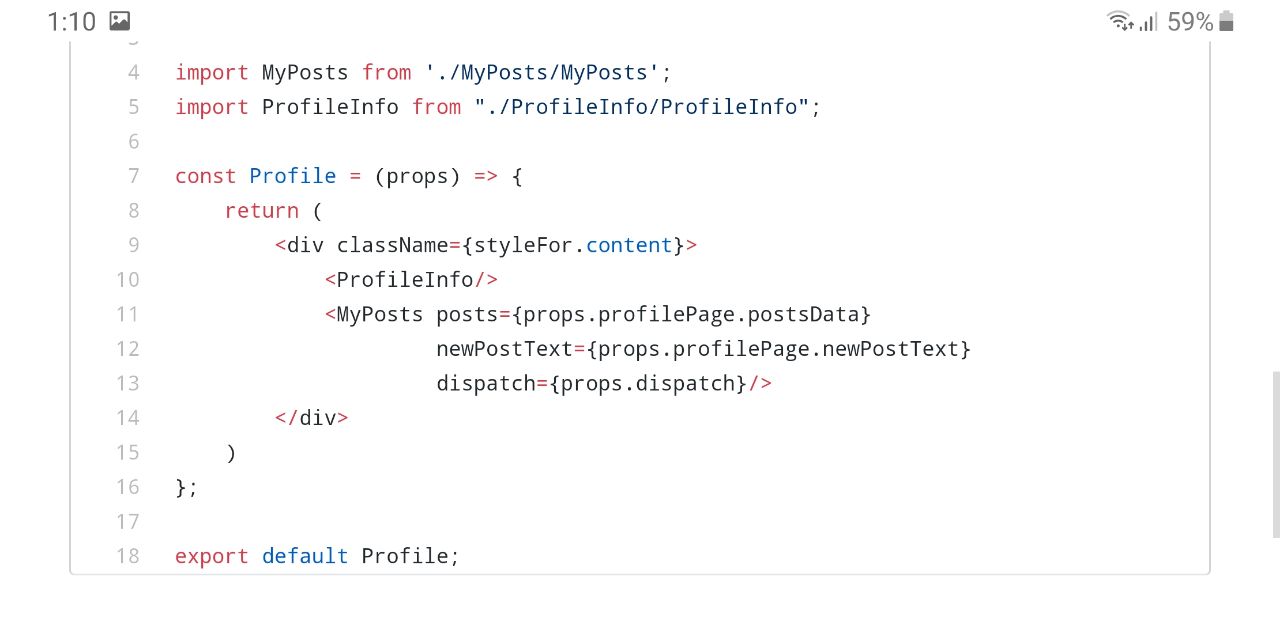Select line number 18
The image size is (1280, 622).
click(x=127, y=556)
